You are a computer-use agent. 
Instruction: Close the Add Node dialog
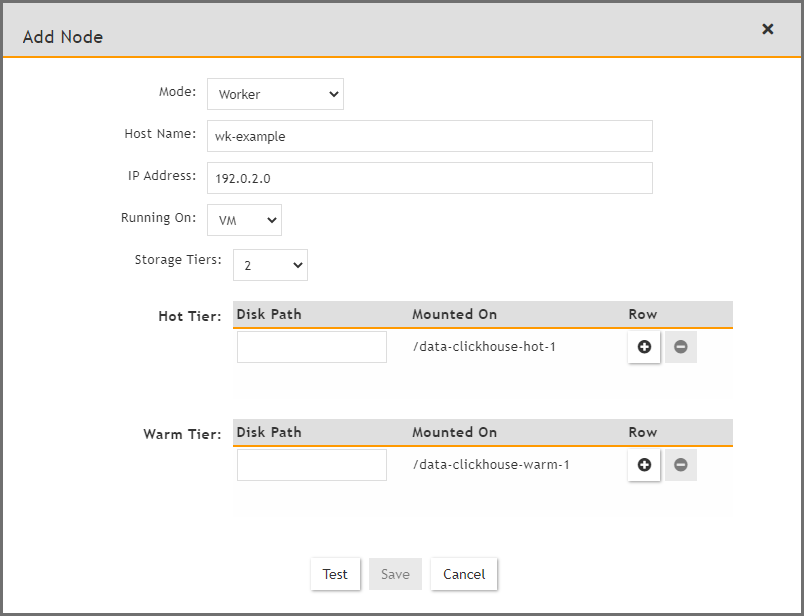(767, 29)
